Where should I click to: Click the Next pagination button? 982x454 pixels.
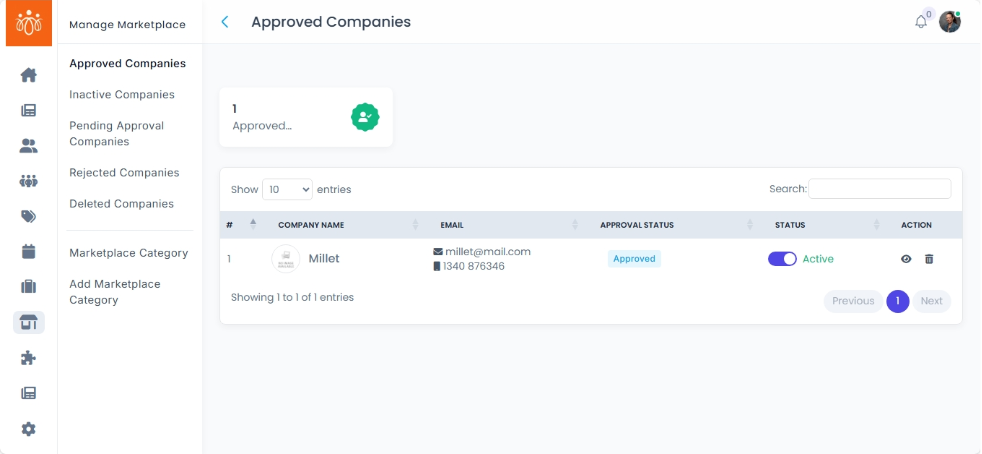point(931,301)
